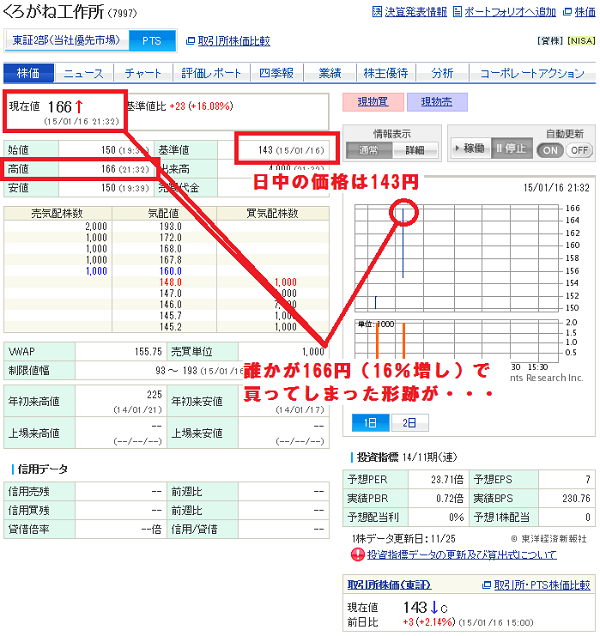Viewport: 600px width, 636px height.
Task: Switch to 株価 tab
Action: 28,73
